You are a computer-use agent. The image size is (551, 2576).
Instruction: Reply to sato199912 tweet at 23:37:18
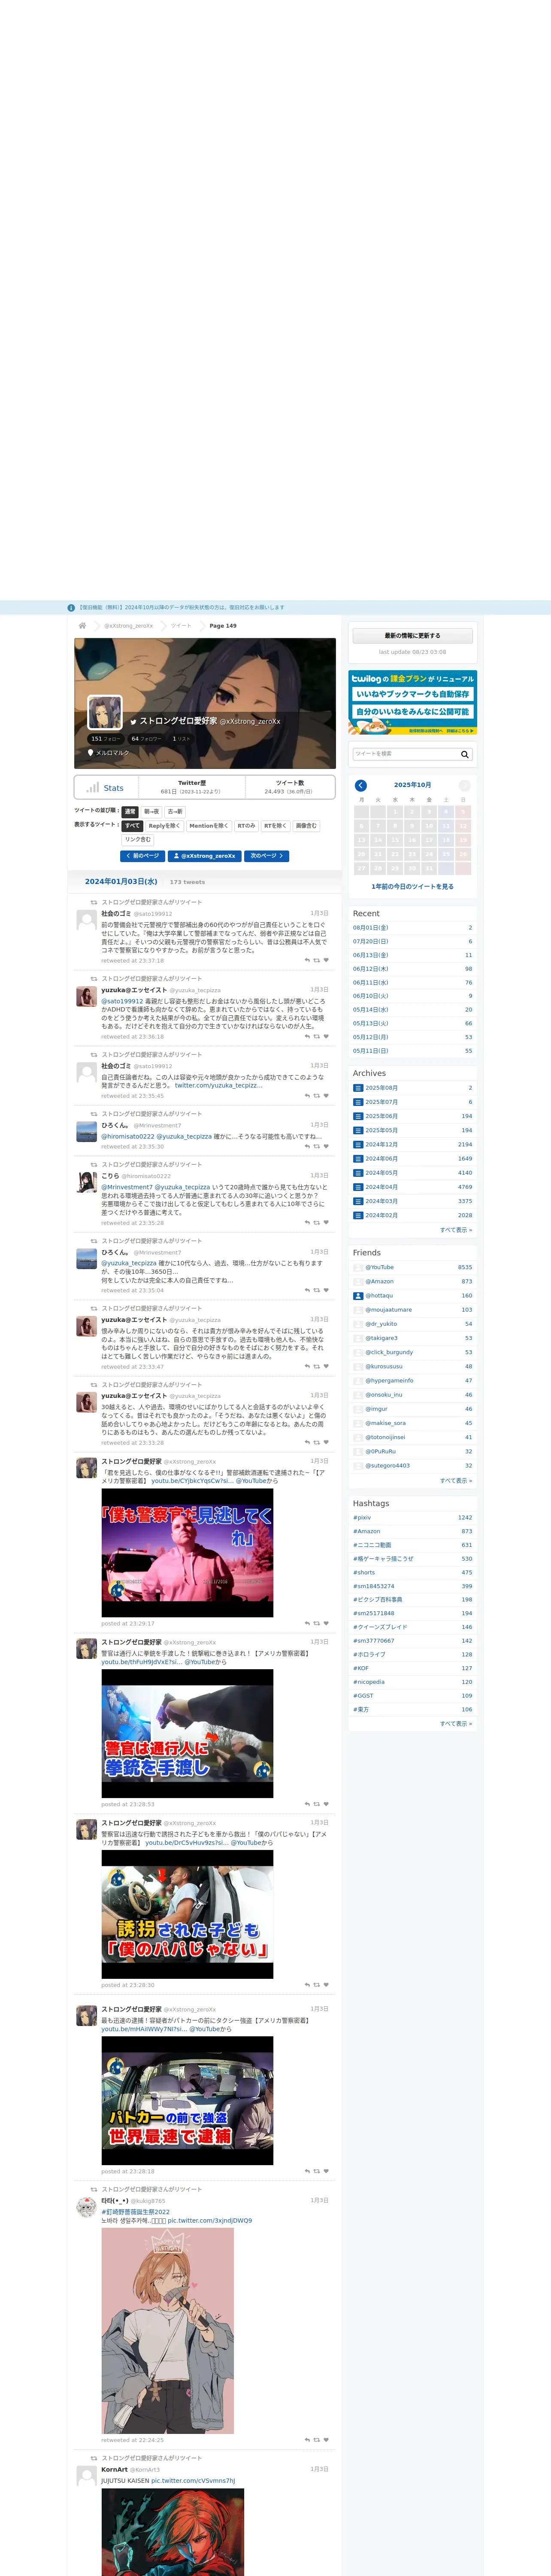[307, 960]
